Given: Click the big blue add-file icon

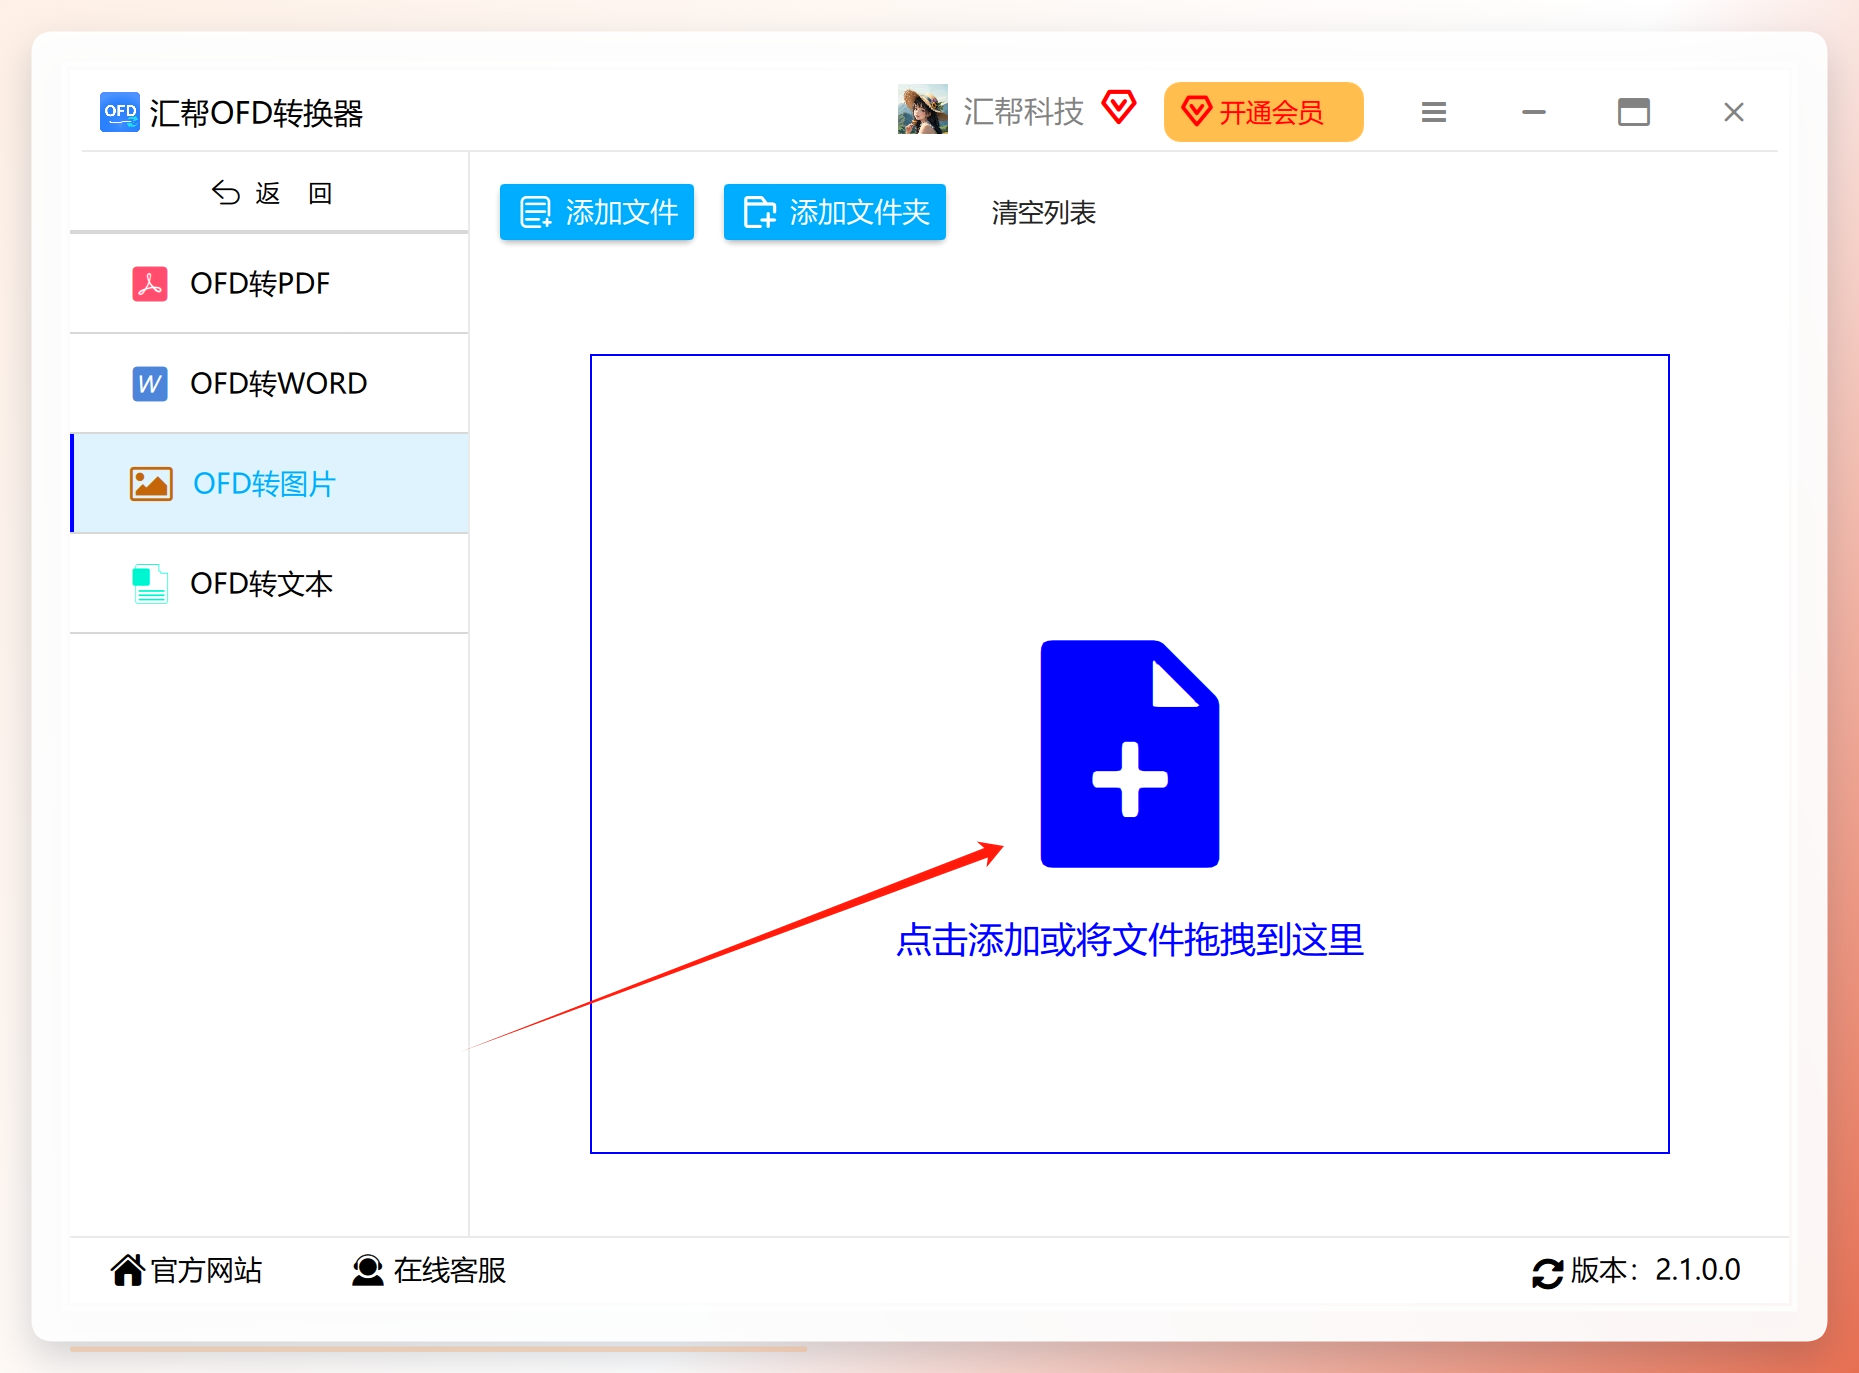Looking at the screenshot, I should [1130, 754].
